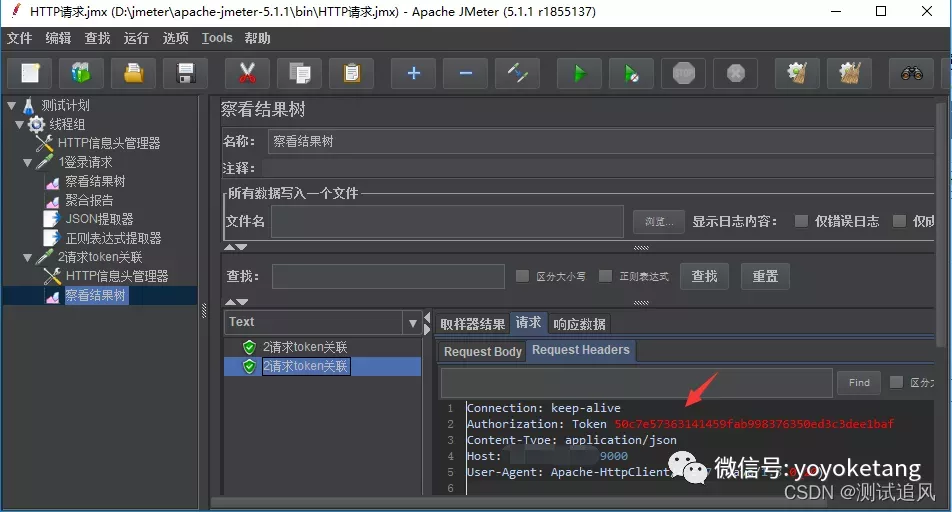Image resolution: width=952 pixels, height=512 pixels.
Task: Open the 帮助 menu
Action: 257,38
